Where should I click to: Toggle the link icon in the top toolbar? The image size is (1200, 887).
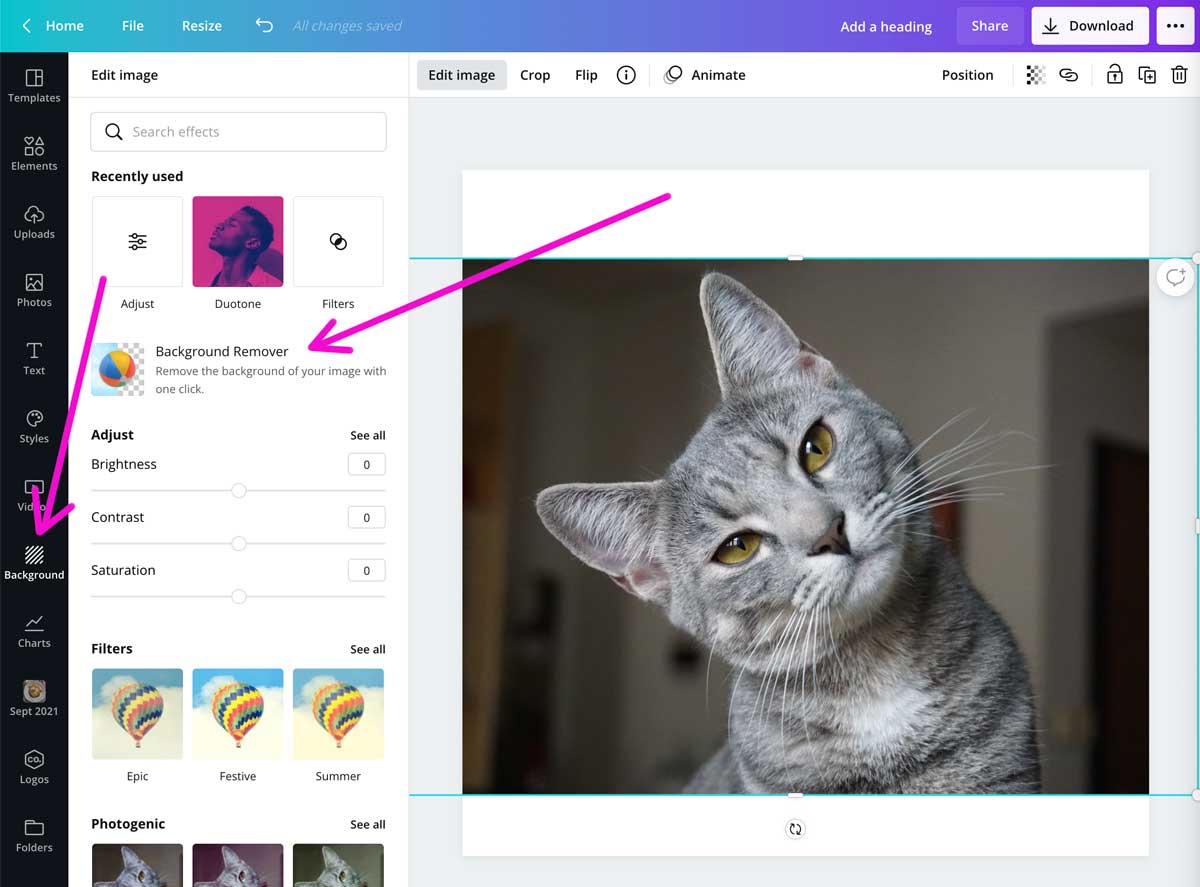(1069, 75)
